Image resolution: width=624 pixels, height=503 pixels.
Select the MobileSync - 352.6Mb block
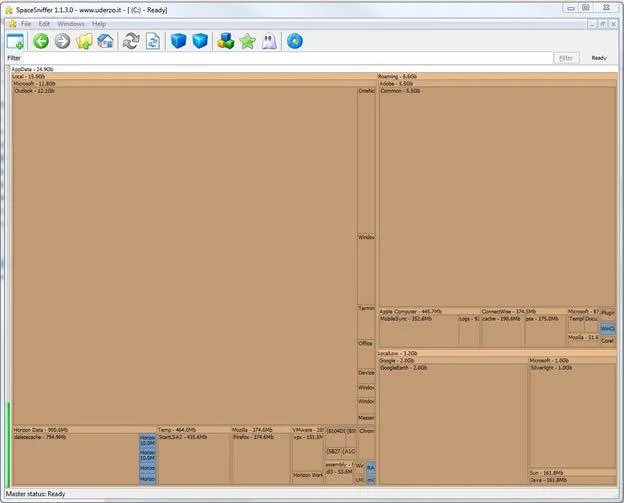click(419, 331)
